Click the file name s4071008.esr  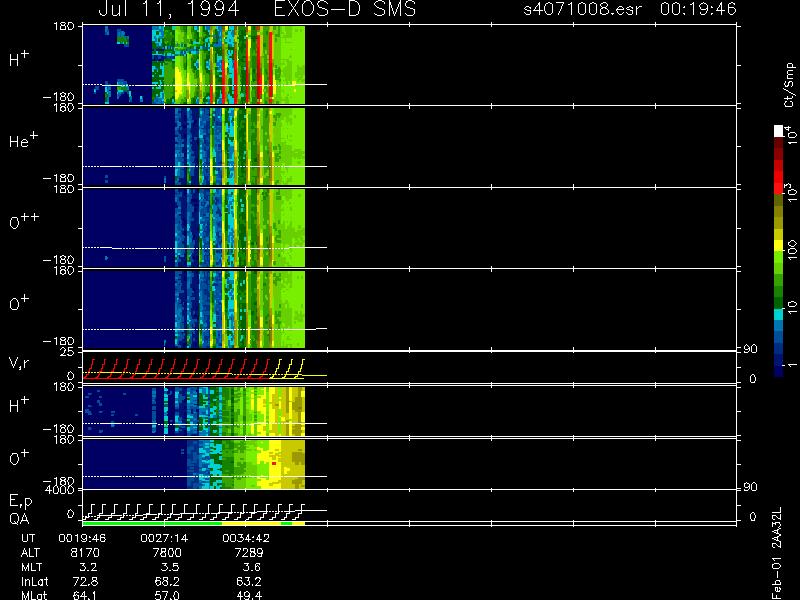[x=582, y=9]
